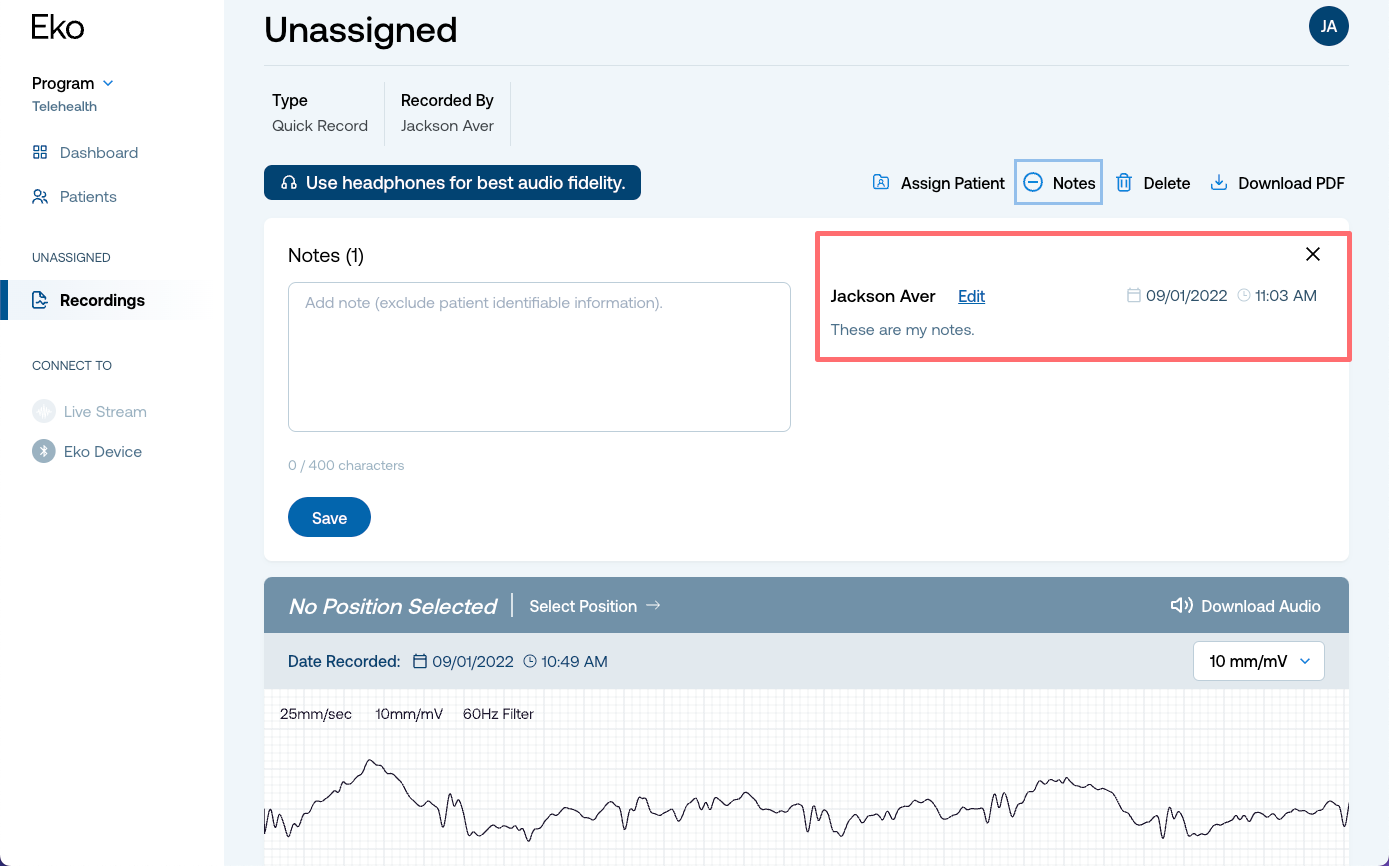Select the Recordings waveform icon

(x=40, y=300)
